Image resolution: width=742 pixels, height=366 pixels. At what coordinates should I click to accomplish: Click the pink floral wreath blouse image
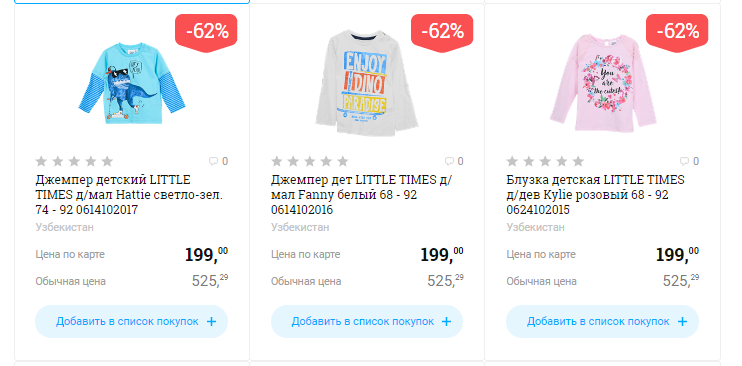(x=602, y=83)
